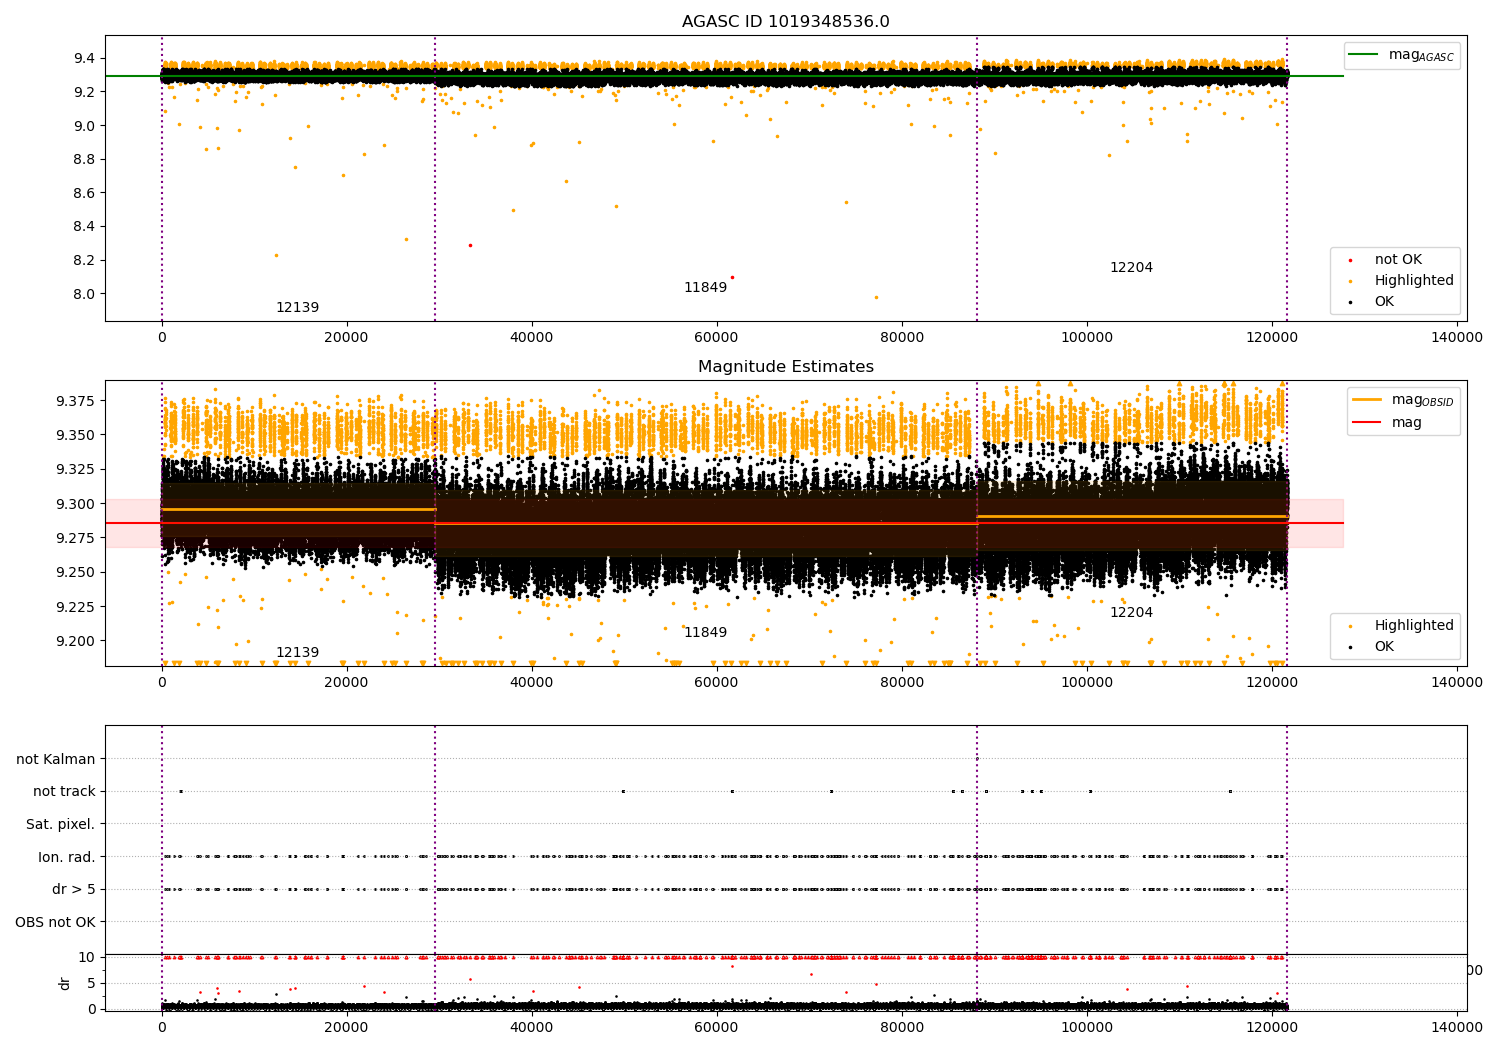Click the 9.250 y-axis tick label
The width and height of the screenshot is (1500, 1050).
tap(74, 573)
